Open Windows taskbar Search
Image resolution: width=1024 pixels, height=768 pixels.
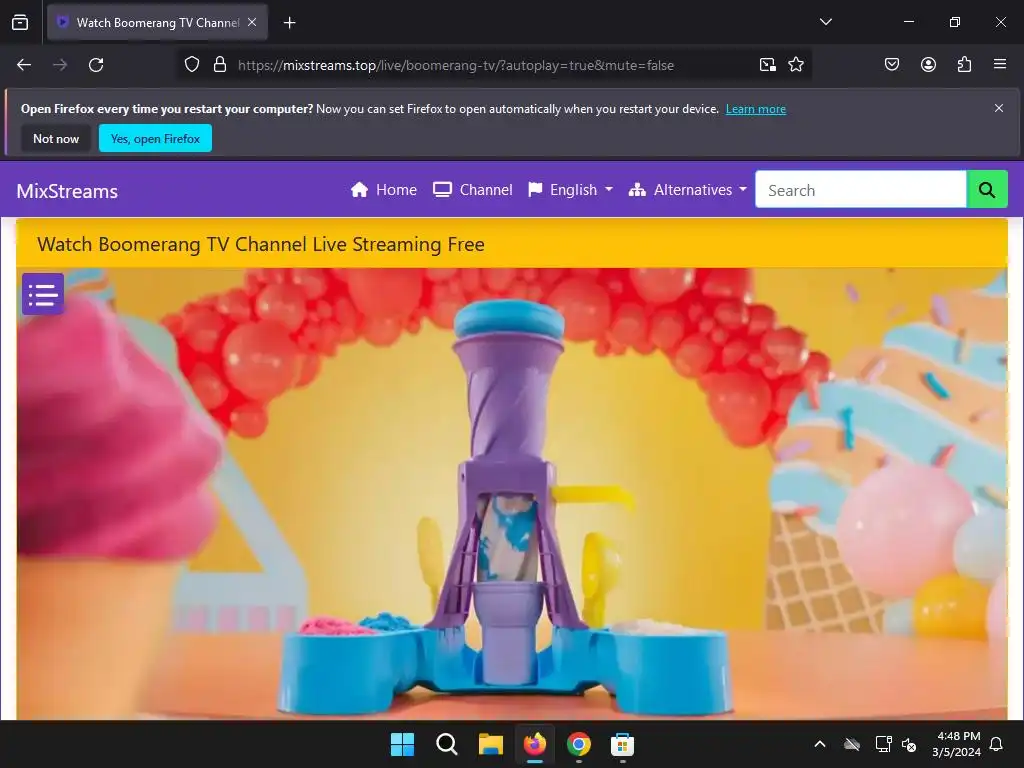click(447, 744)
